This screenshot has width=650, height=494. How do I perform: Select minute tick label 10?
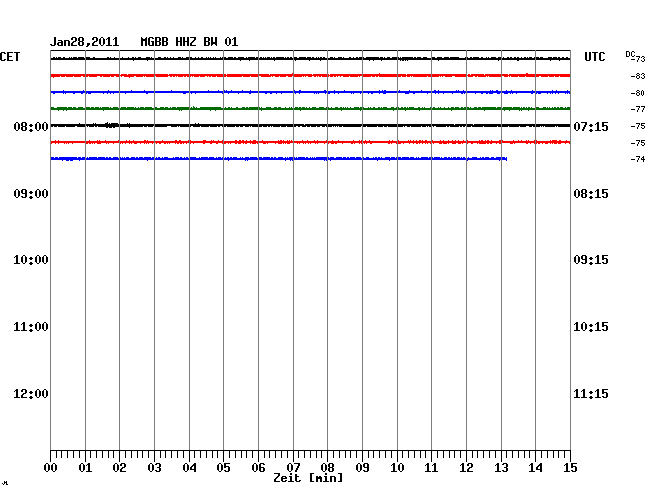(397, 468)
